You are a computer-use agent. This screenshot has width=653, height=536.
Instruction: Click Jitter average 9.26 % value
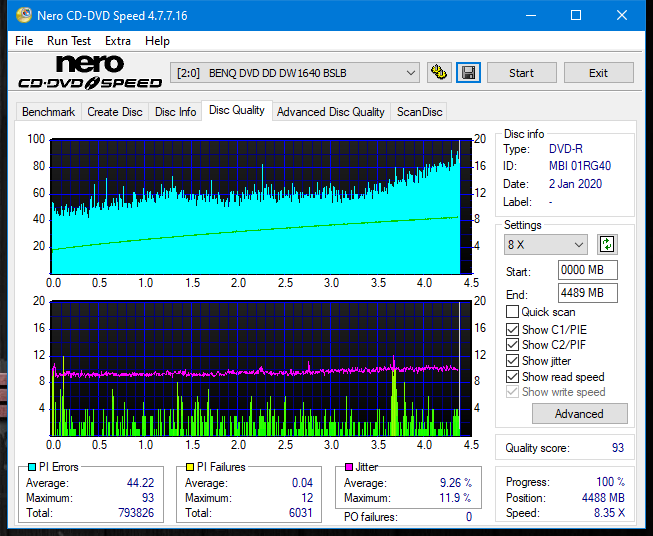pyautogui.click(x=456, y=483)
